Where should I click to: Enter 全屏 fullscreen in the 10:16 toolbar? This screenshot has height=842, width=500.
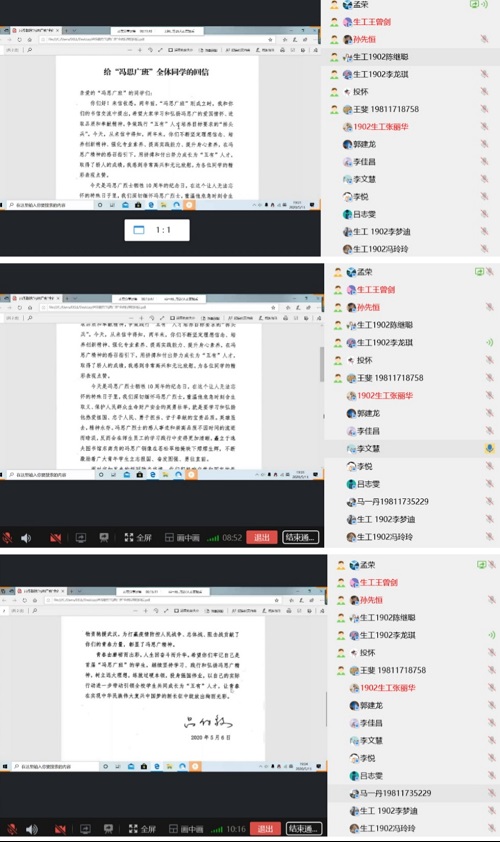pyautogui.click(x=142, y=829)
